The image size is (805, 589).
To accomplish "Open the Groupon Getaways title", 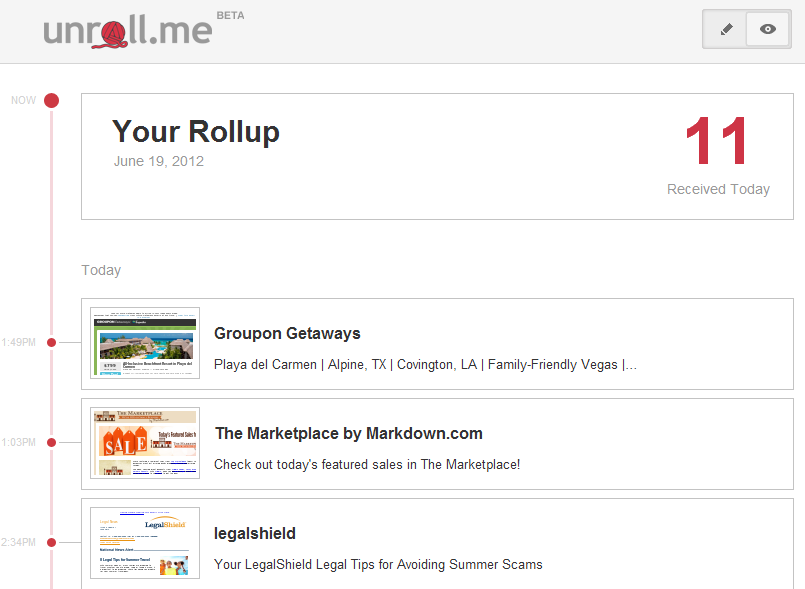I will tap(287, 333).
